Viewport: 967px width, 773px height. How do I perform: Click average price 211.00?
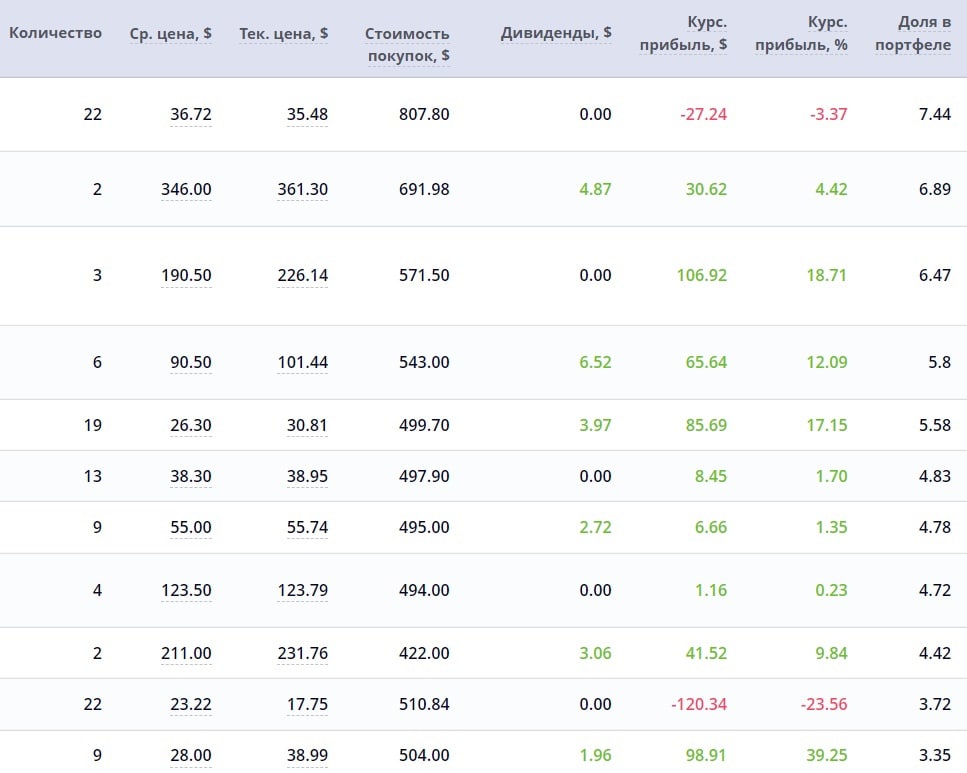tap(186, 653)
